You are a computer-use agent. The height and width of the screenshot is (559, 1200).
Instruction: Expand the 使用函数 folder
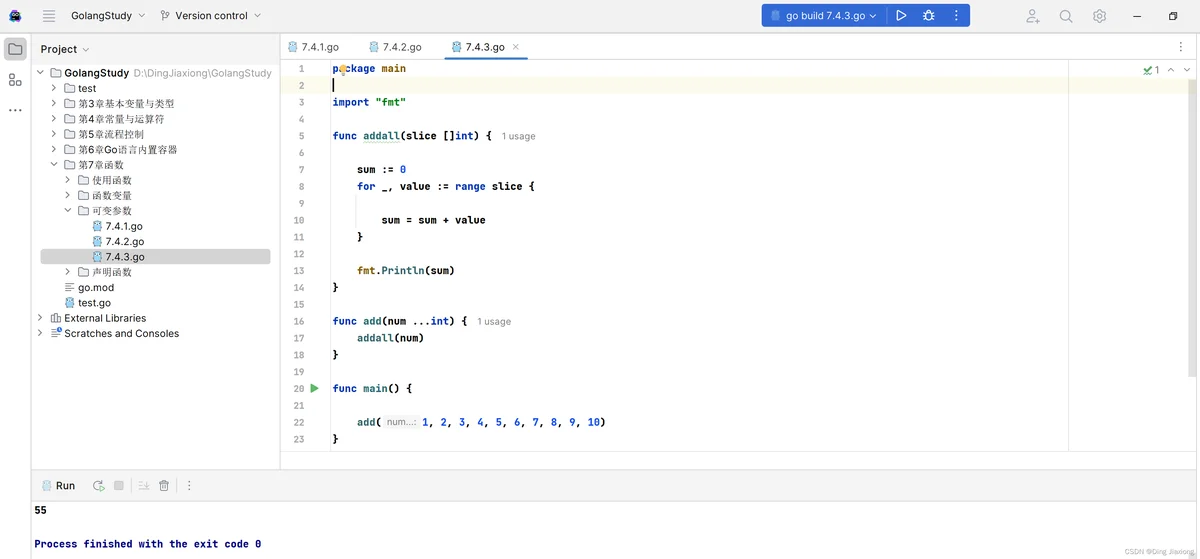coord(68,180)
